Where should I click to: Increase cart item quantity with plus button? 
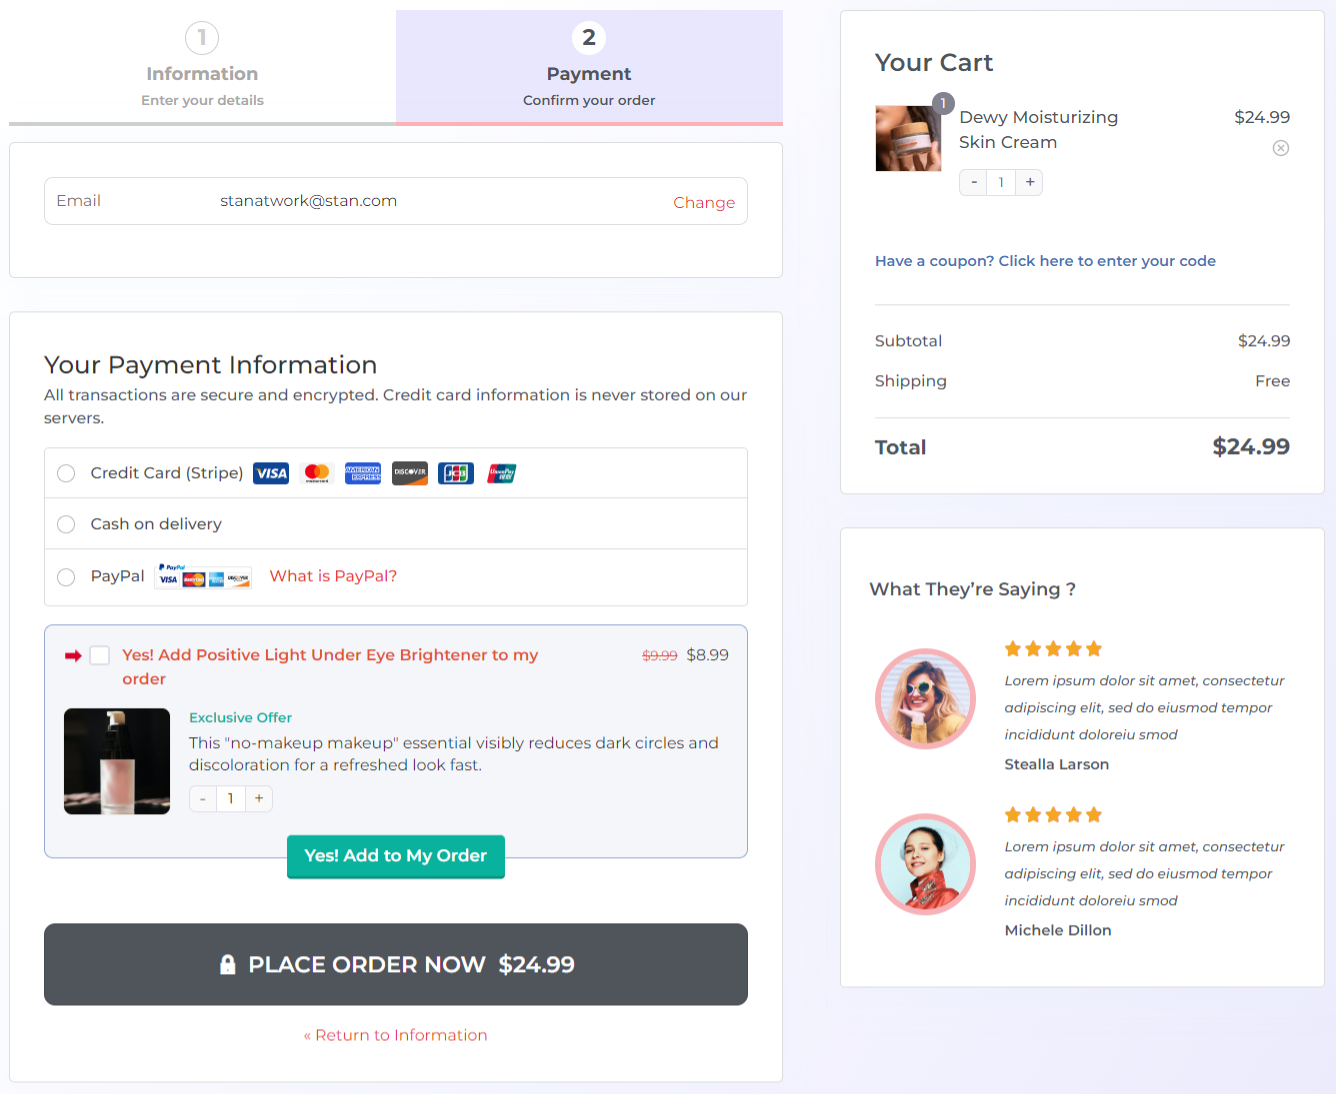pyautogui.click(x=1029, y=182)
